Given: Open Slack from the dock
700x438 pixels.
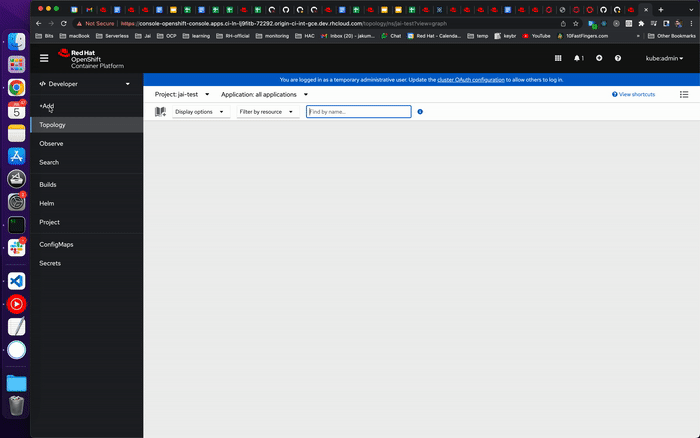Looking at the screenshot, I should pyautogui.click(x=17, y=247).
